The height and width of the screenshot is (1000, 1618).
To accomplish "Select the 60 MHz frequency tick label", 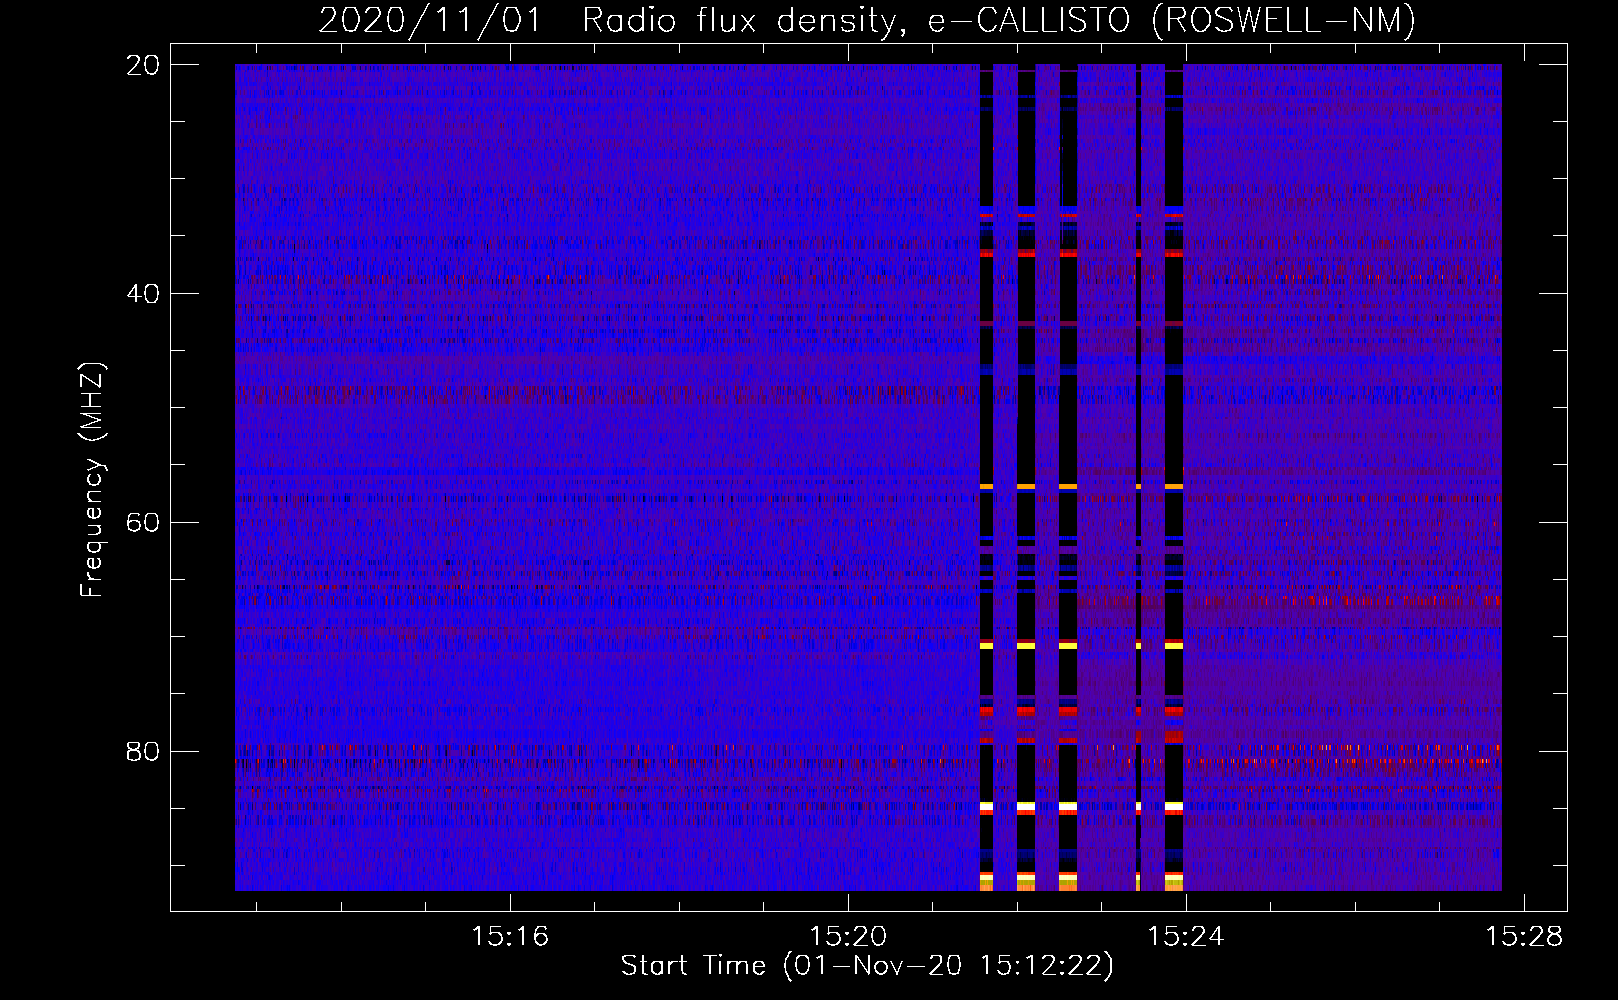I will pyautogui.click(x=143, y=523).
